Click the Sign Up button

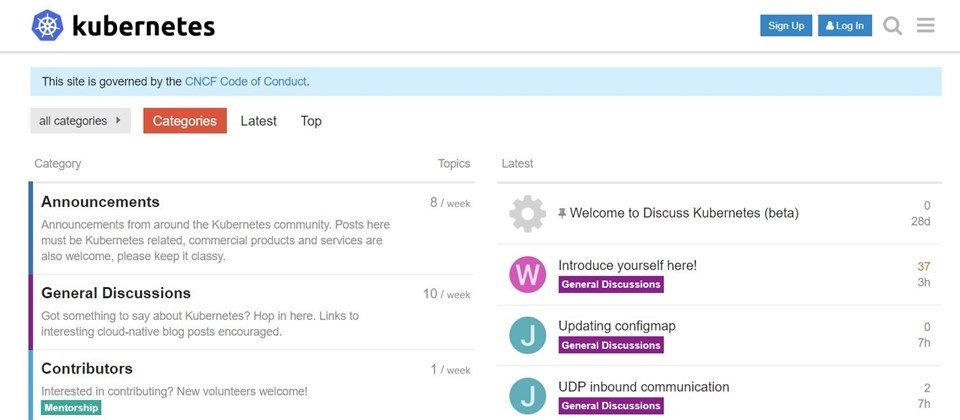click(786, 26)
